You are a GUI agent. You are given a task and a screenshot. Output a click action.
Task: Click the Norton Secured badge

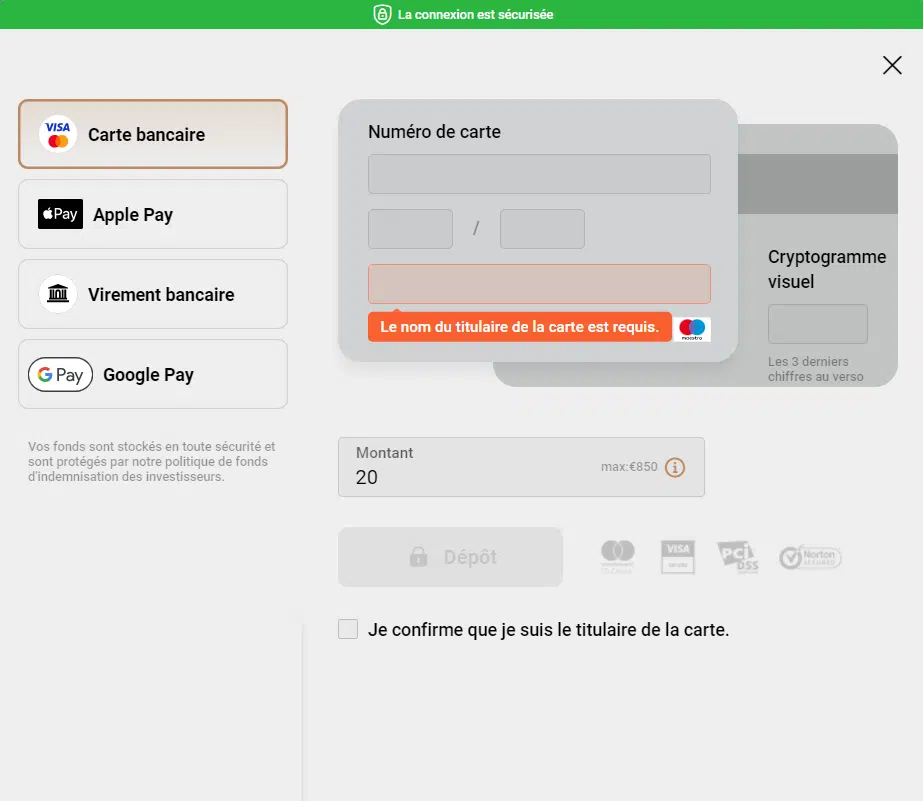click(x=810, y=557)
